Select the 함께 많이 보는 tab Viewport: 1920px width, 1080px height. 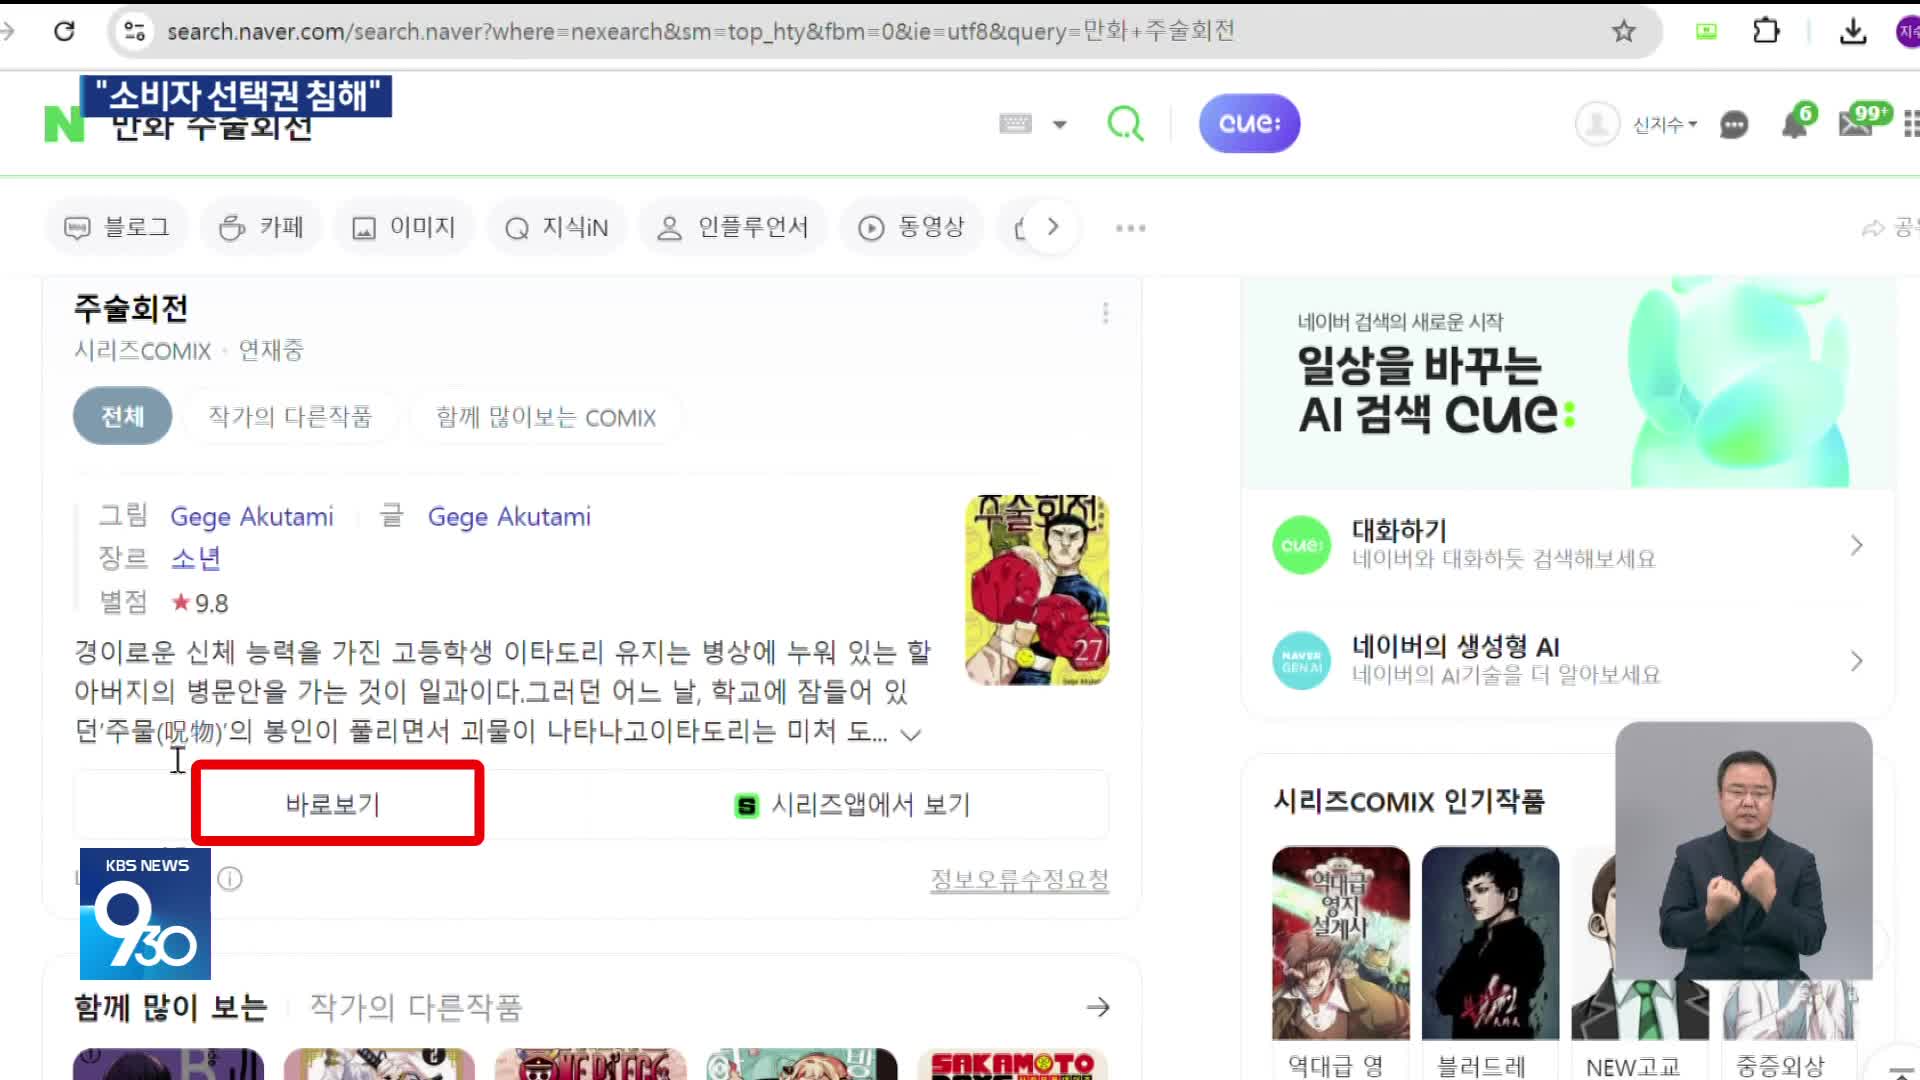tap(171, 1006)
